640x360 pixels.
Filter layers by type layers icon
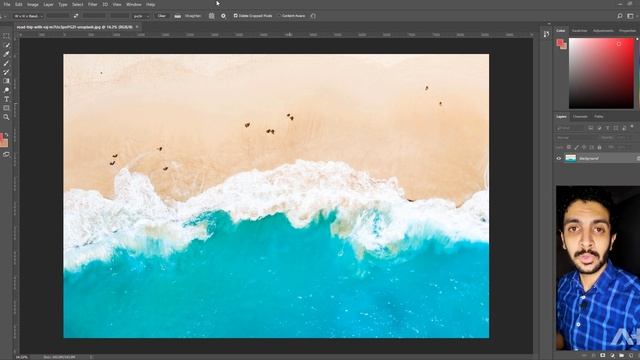pos(607,128)
